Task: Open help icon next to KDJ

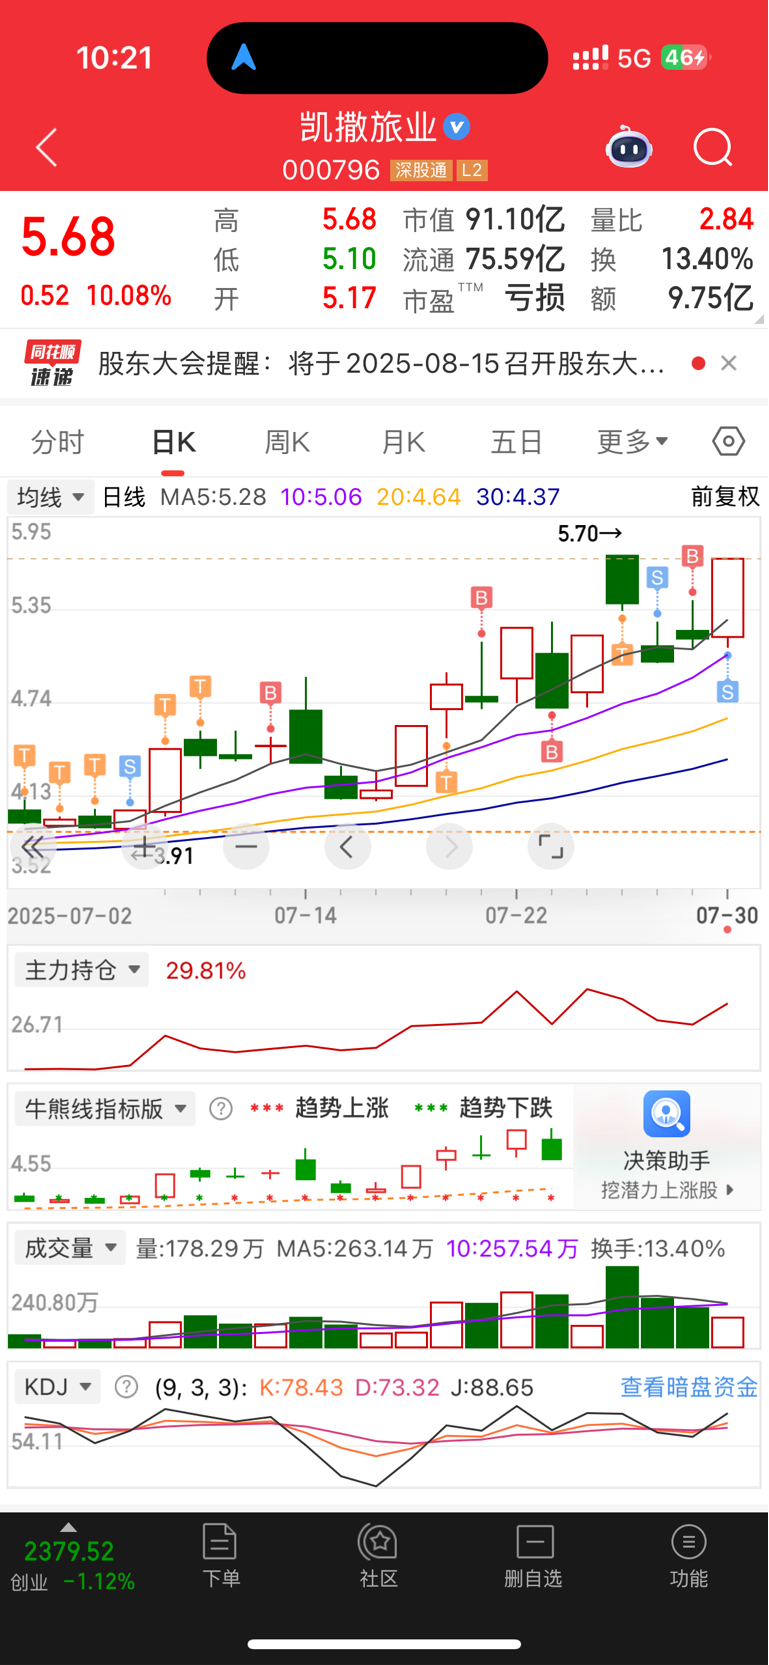Action: pyautogui.click(x=126, y=1387)
